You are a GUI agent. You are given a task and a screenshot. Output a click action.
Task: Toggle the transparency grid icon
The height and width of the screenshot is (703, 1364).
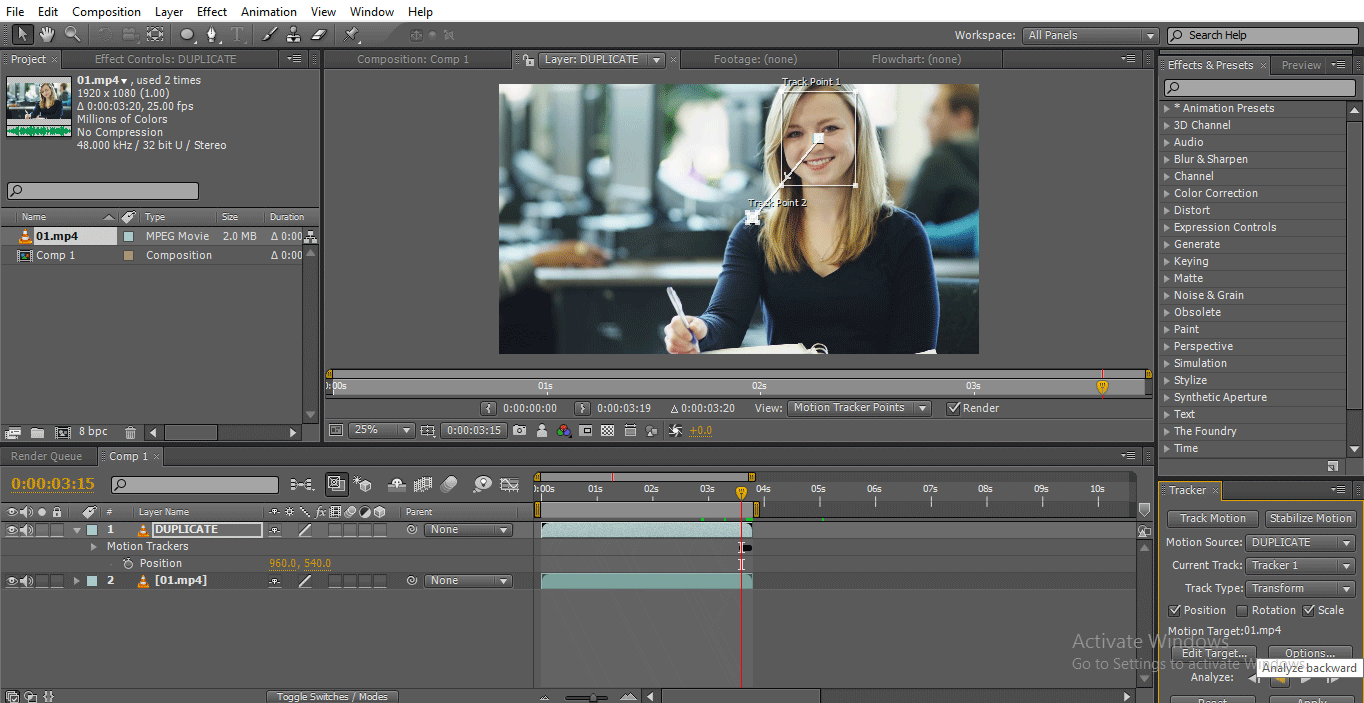607,431
